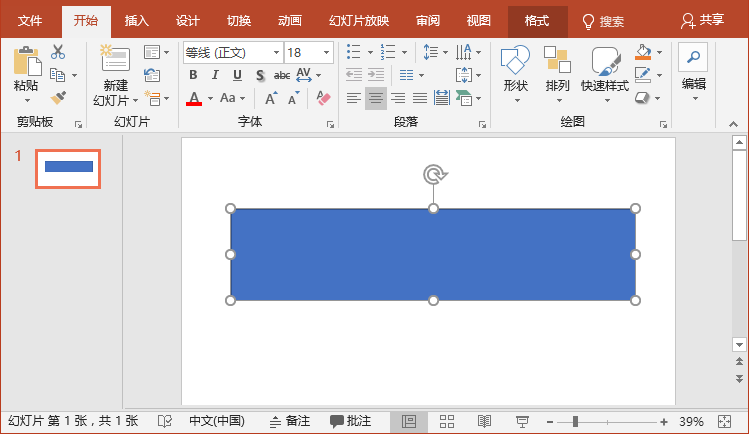Image resolution: width=749 pixels, height=434 pixels.
Task: Click the Clear Formatting eraser icon
Action: [322, 98]
